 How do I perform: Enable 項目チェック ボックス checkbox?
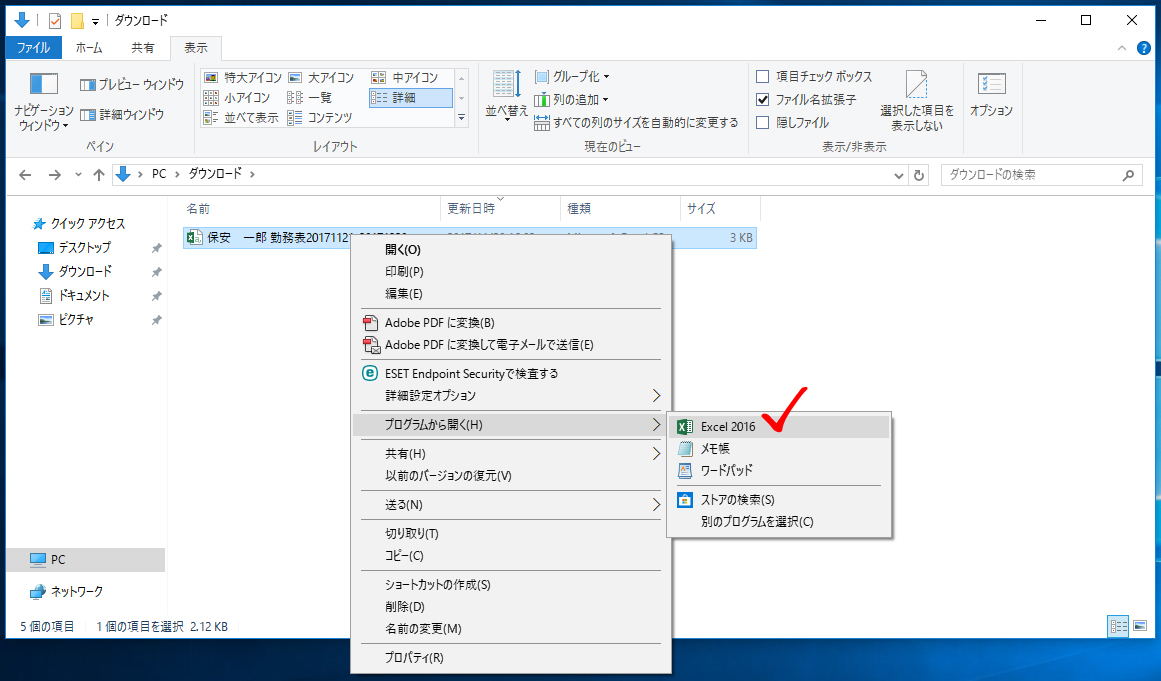(763, 77)
